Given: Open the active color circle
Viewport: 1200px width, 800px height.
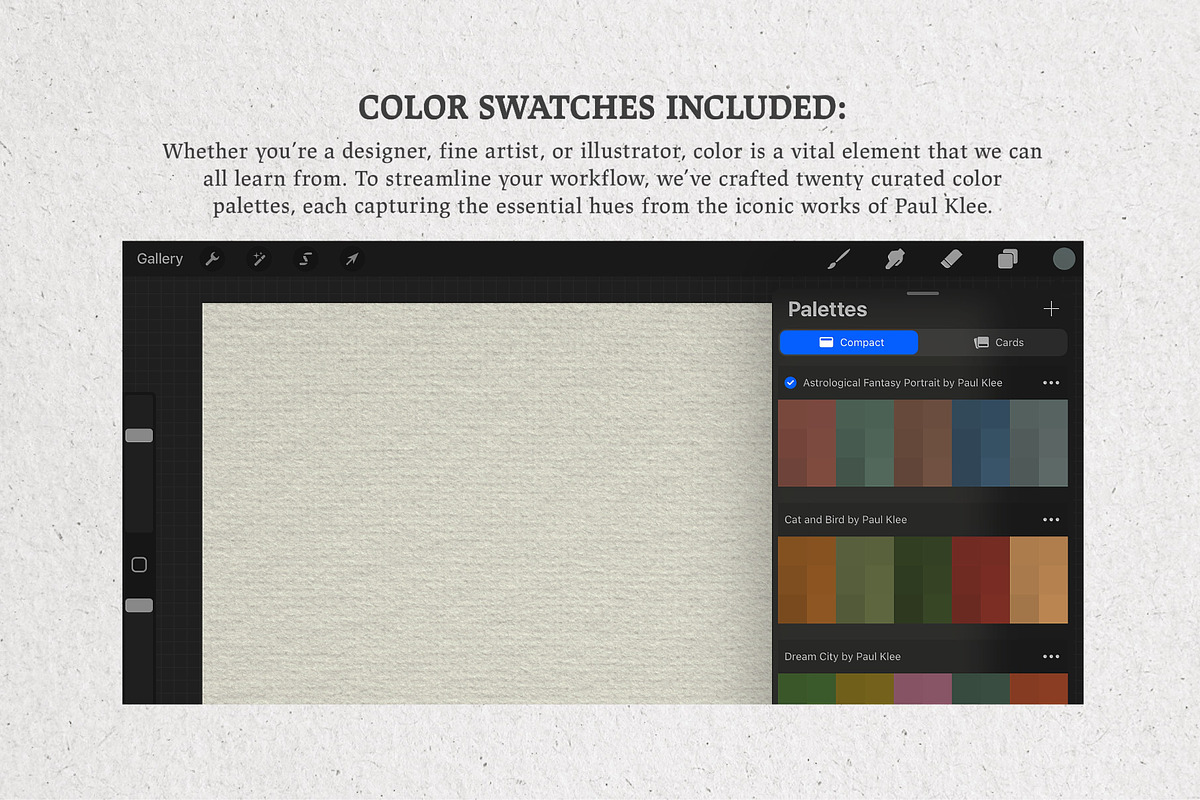Looking at the screenshot, I should tap(1063, 259).
